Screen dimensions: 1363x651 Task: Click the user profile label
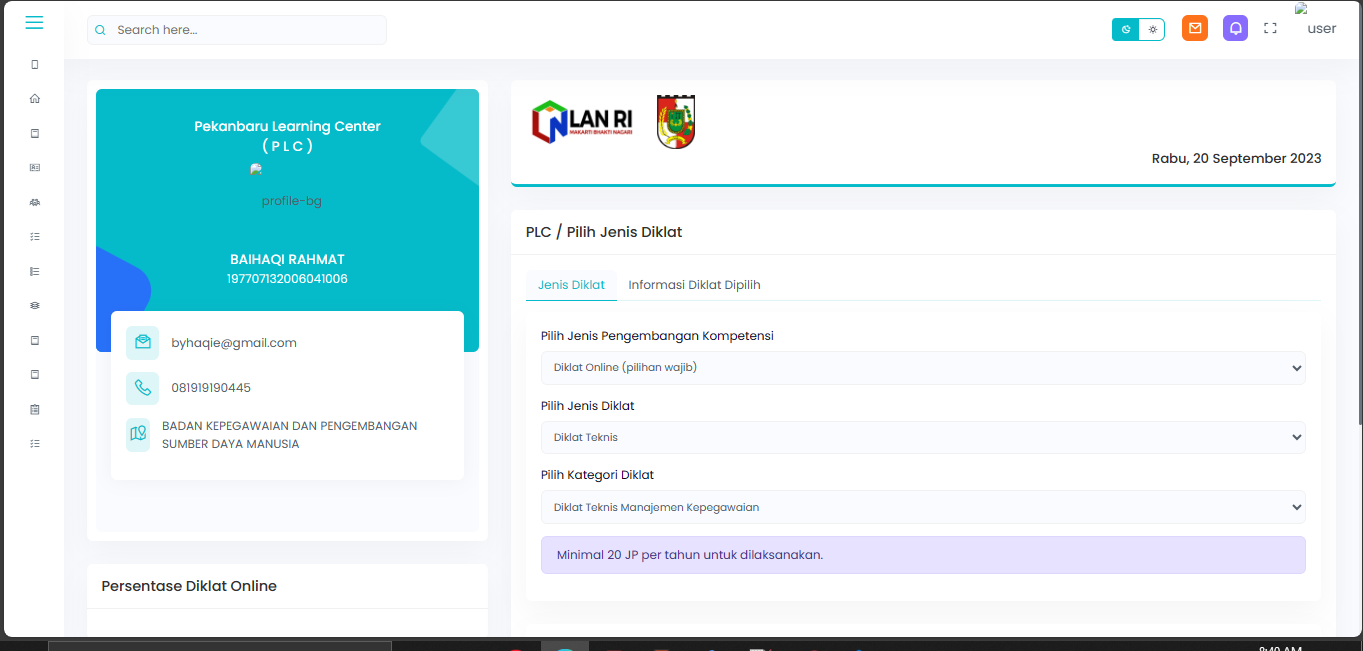[1321, 29]
